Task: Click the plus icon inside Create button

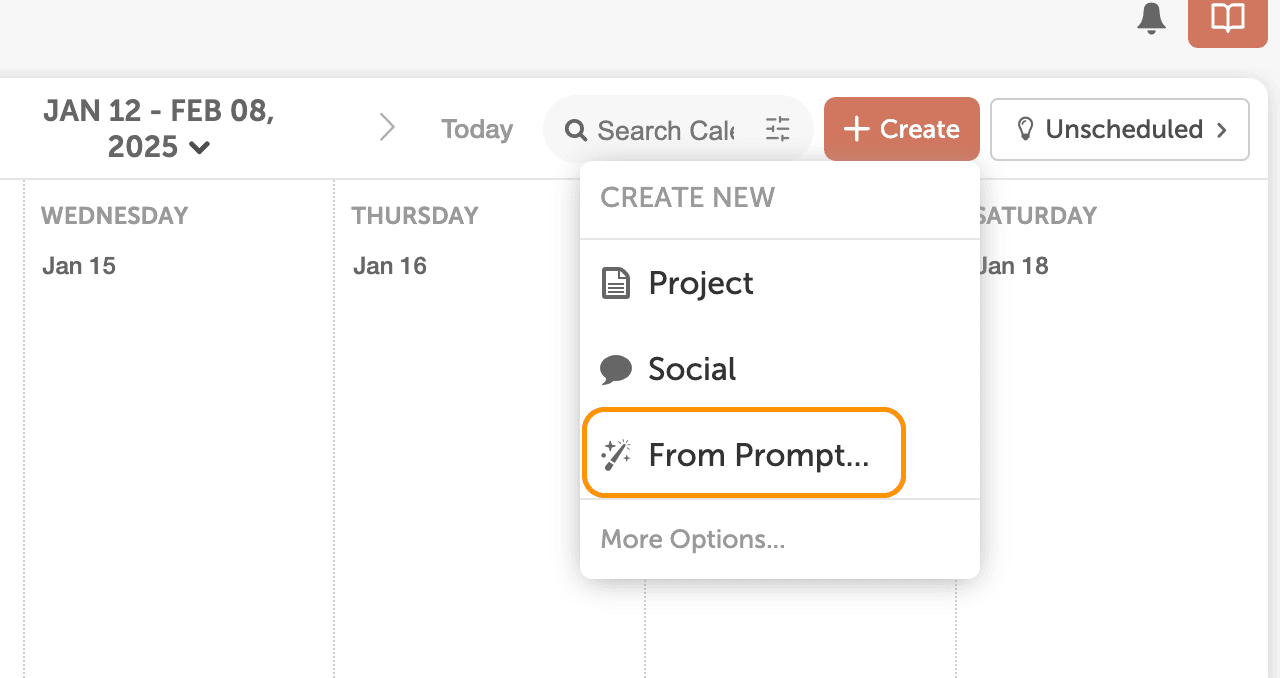Action: coord(856,128)
